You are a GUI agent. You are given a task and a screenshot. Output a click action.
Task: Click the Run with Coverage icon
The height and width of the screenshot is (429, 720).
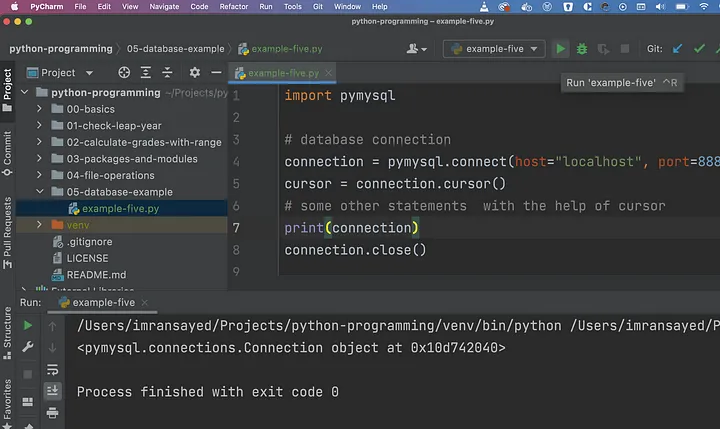(603, 49)
